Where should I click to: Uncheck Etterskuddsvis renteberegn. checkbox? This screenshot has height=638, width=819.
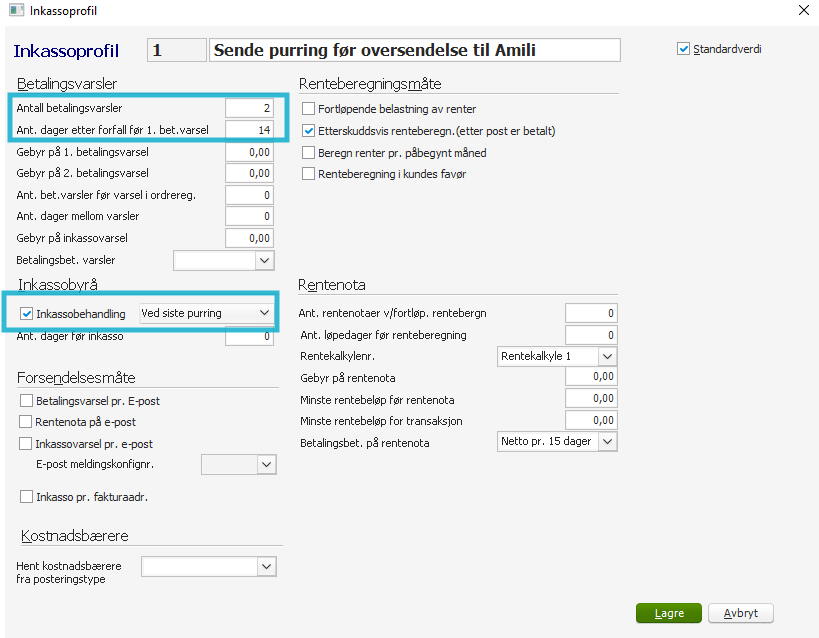(309, 131)
